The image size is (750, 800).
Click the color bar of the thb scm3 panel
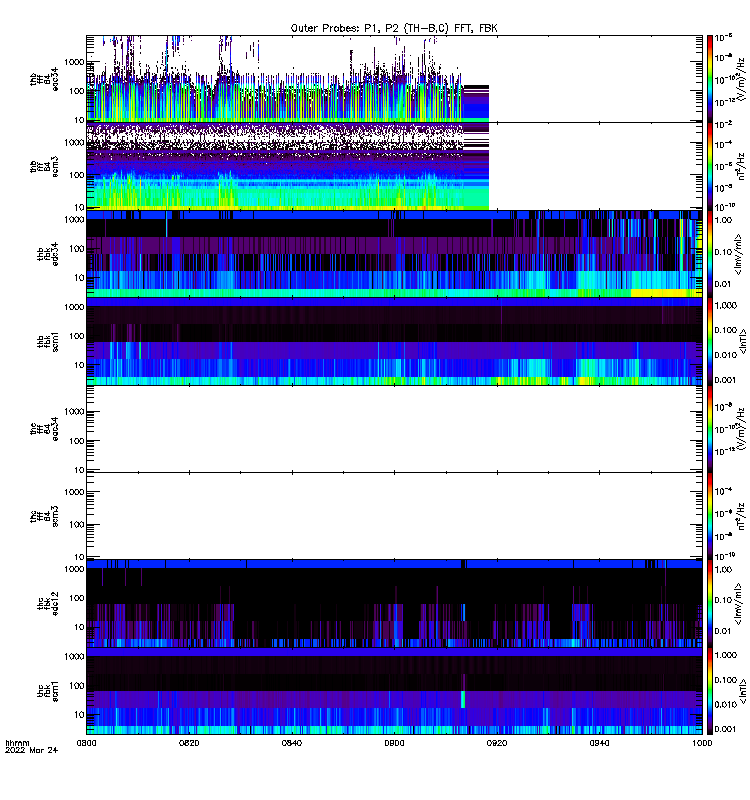pyautogui.click(x=709, y=166)
